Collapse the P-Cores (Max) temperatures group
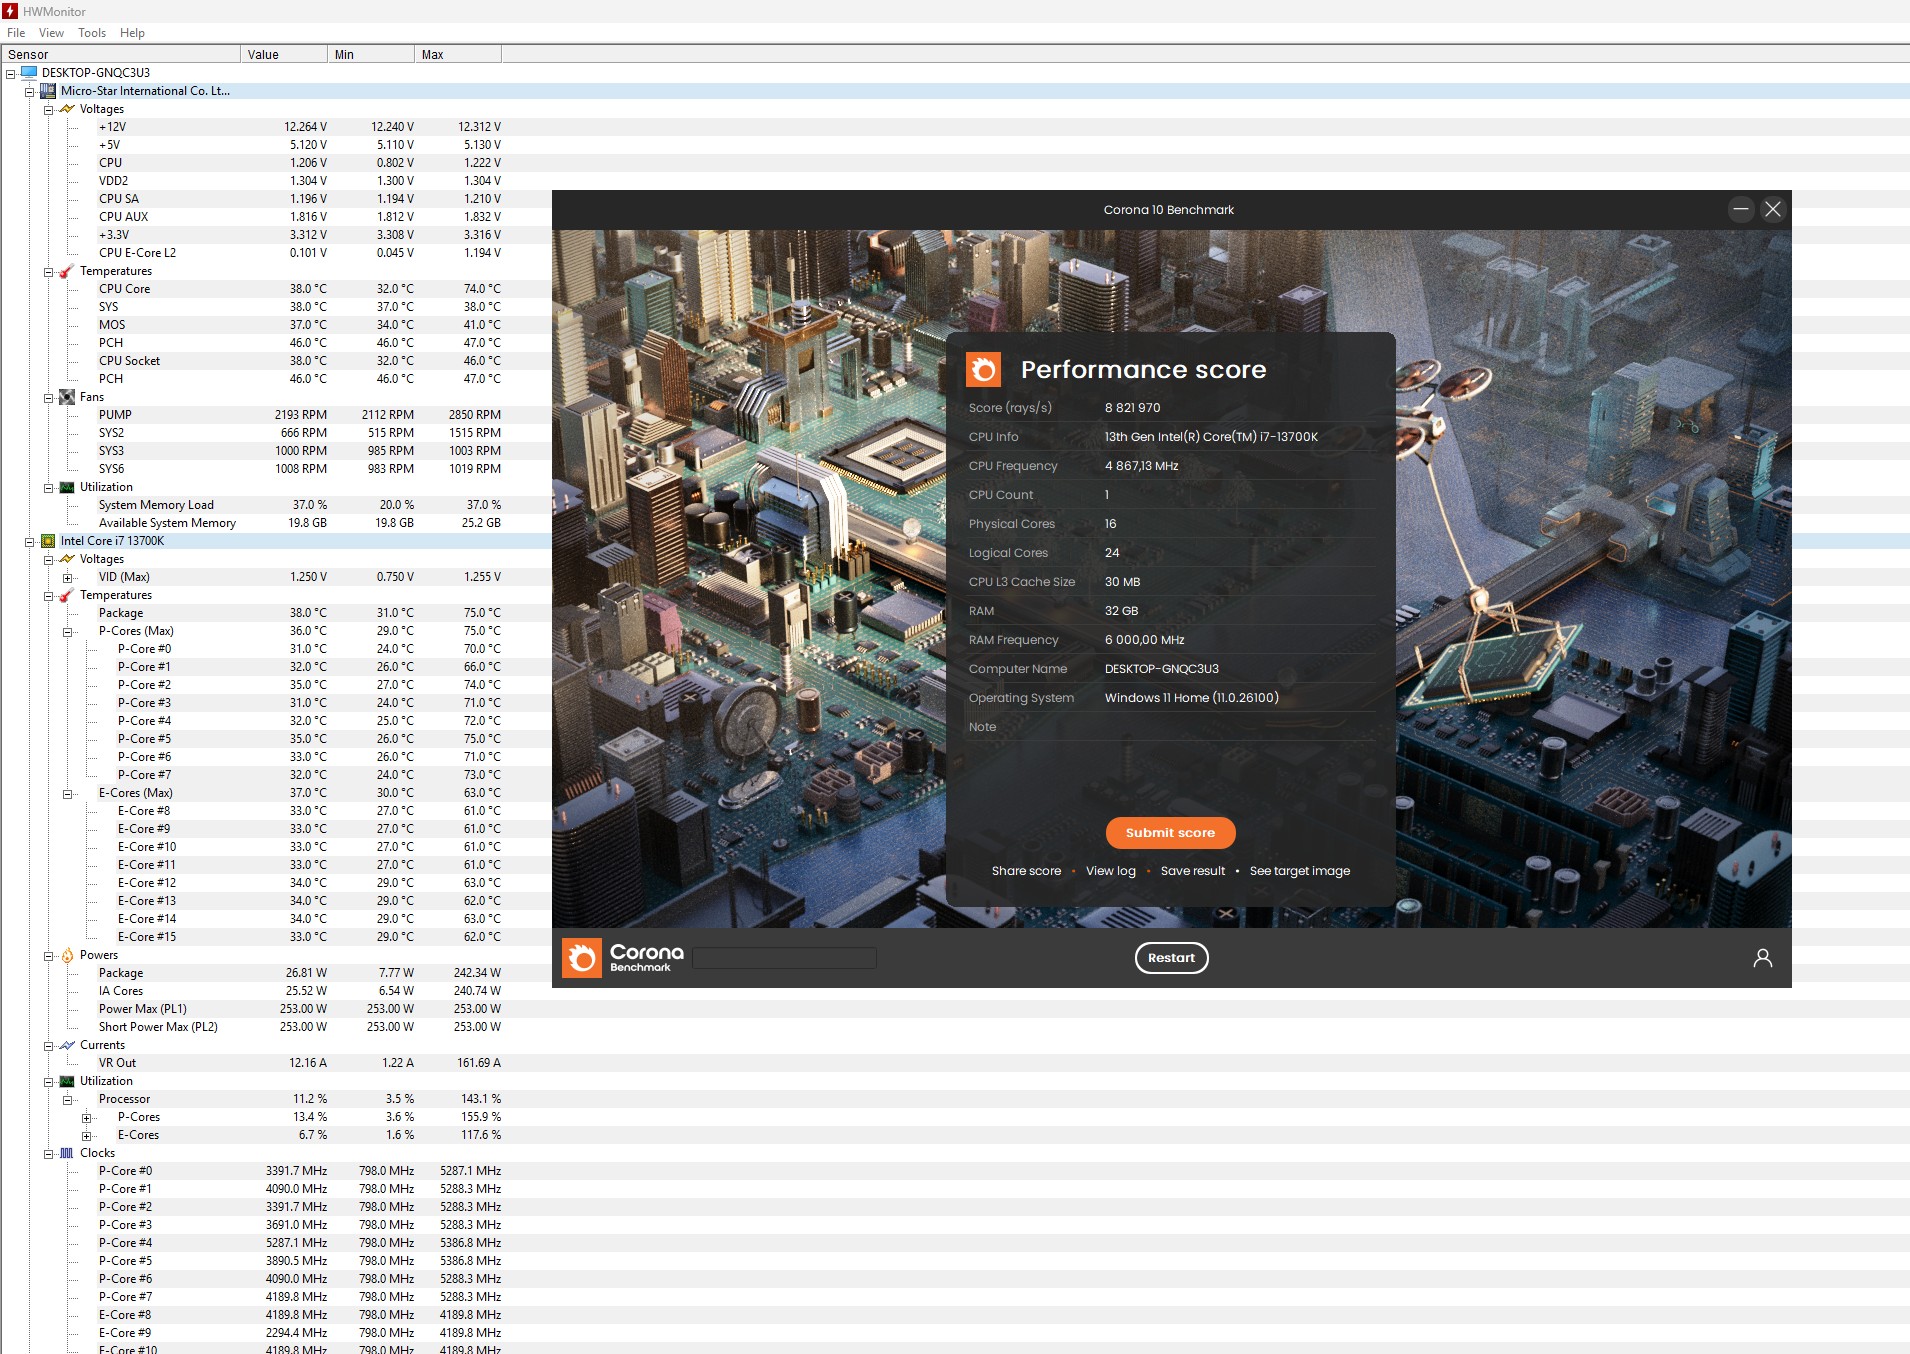The width and height of the screenshot is (1910, 1354). (67, 631)
